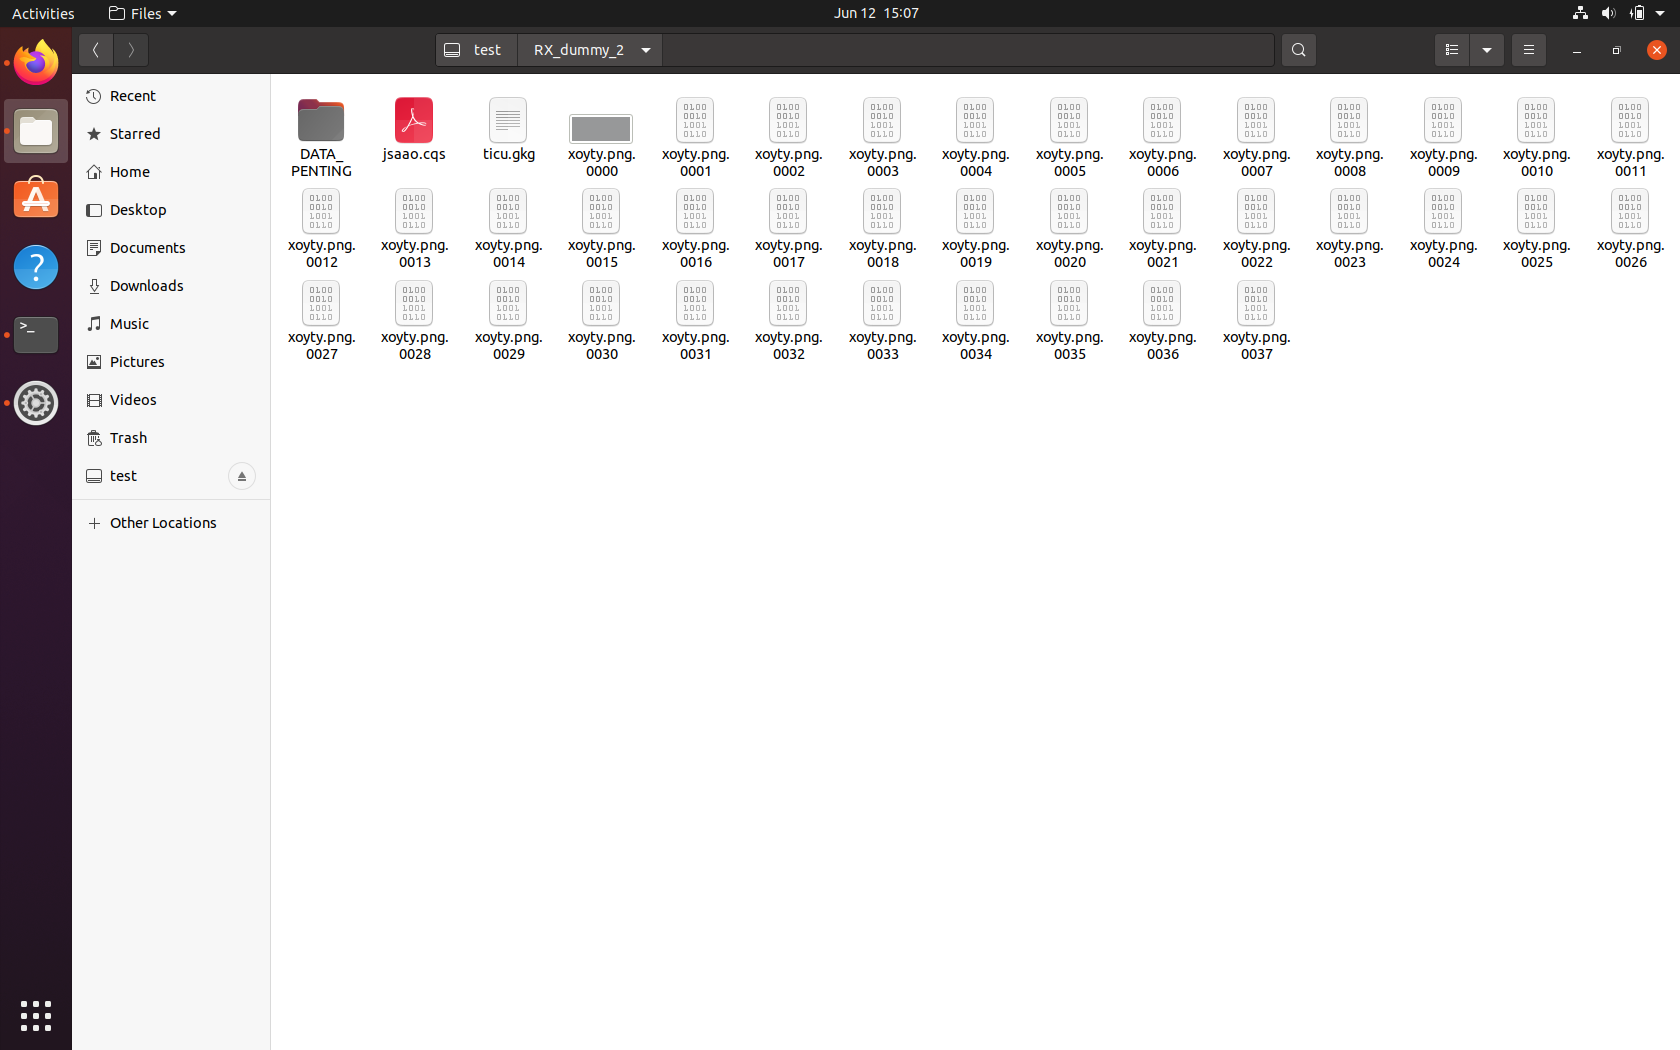This screenshot has width=1680, height=1050.
Task: Open the hamburger menu
Action: coord(1528,49)
